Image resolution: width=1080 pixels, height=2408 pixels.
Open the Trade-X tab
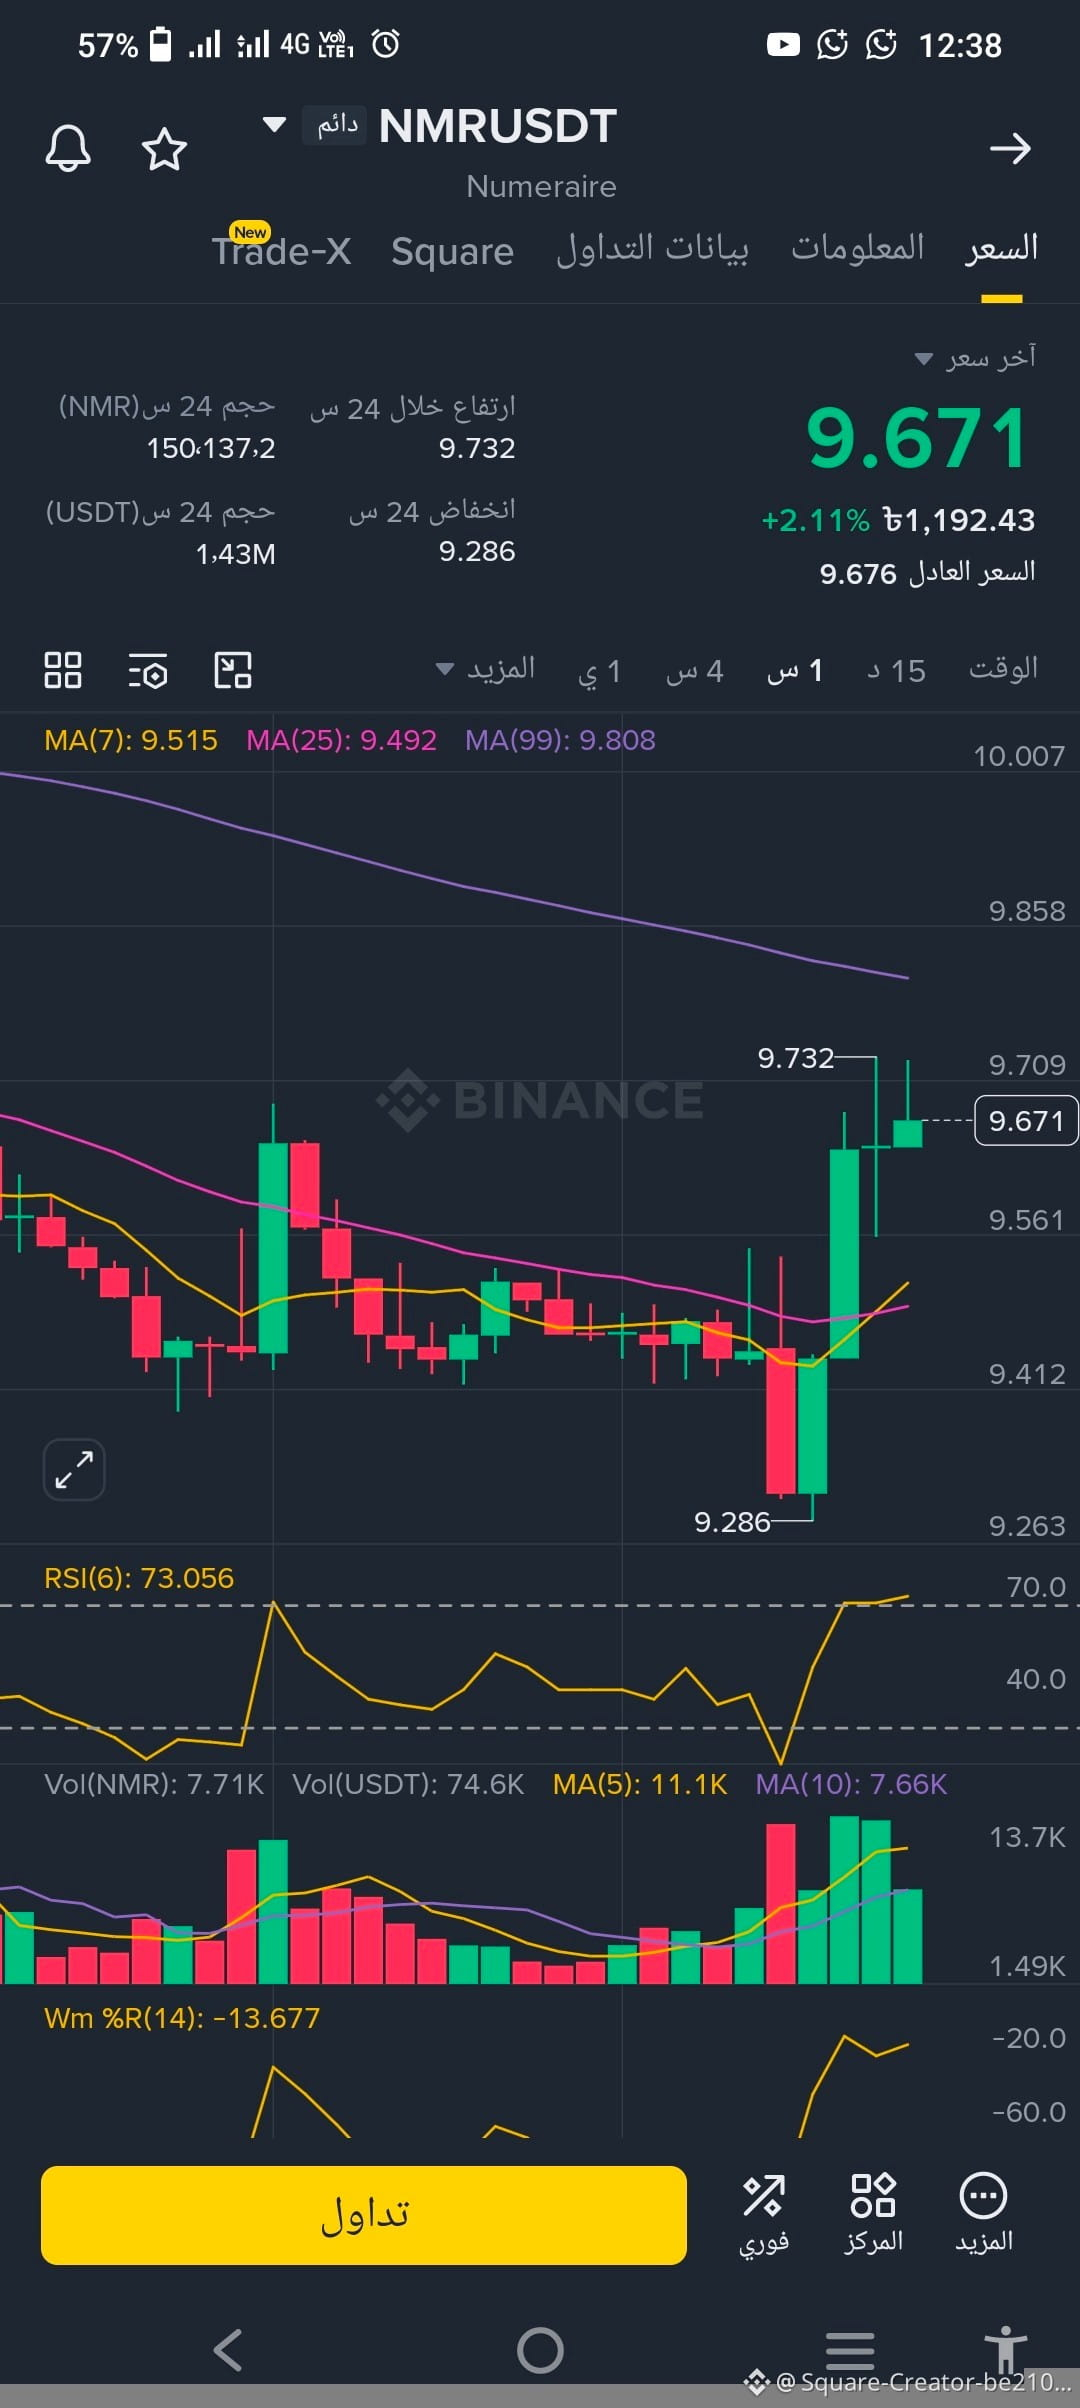pyautogui.click(x=281, y=250)
